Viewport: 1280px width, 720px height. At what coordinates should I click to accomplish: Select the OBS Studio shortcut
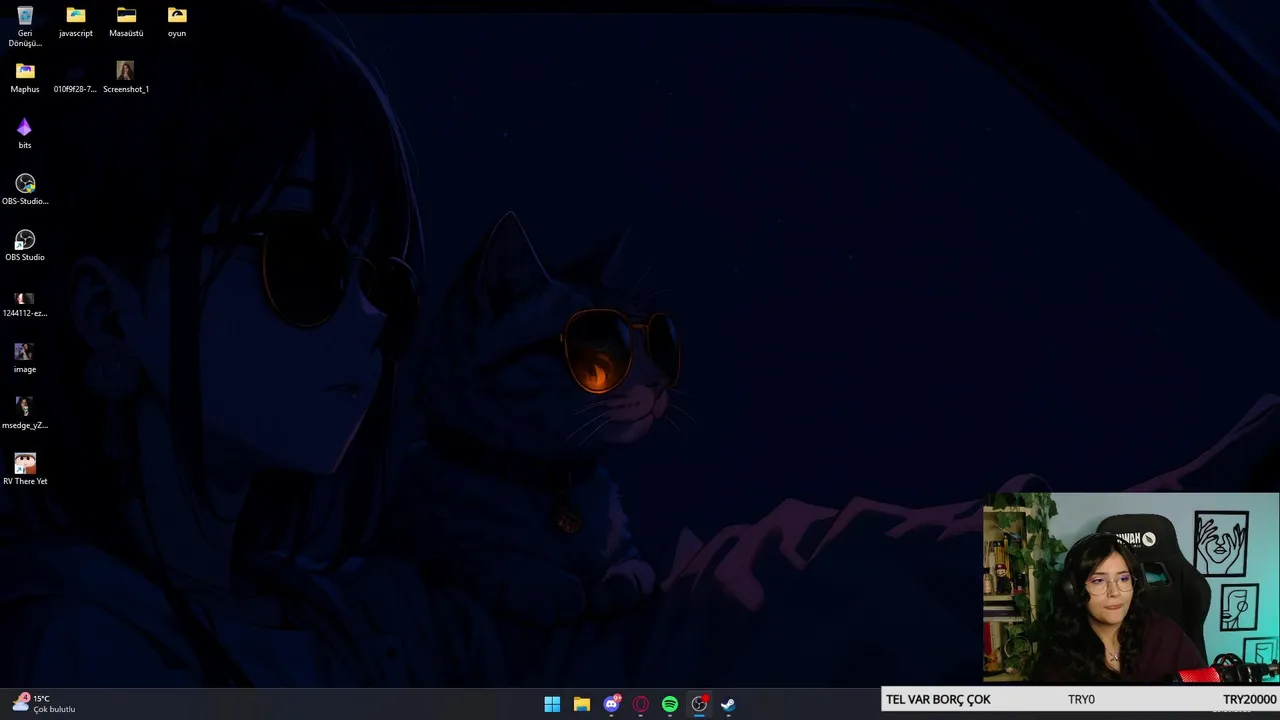pos(25,246)
